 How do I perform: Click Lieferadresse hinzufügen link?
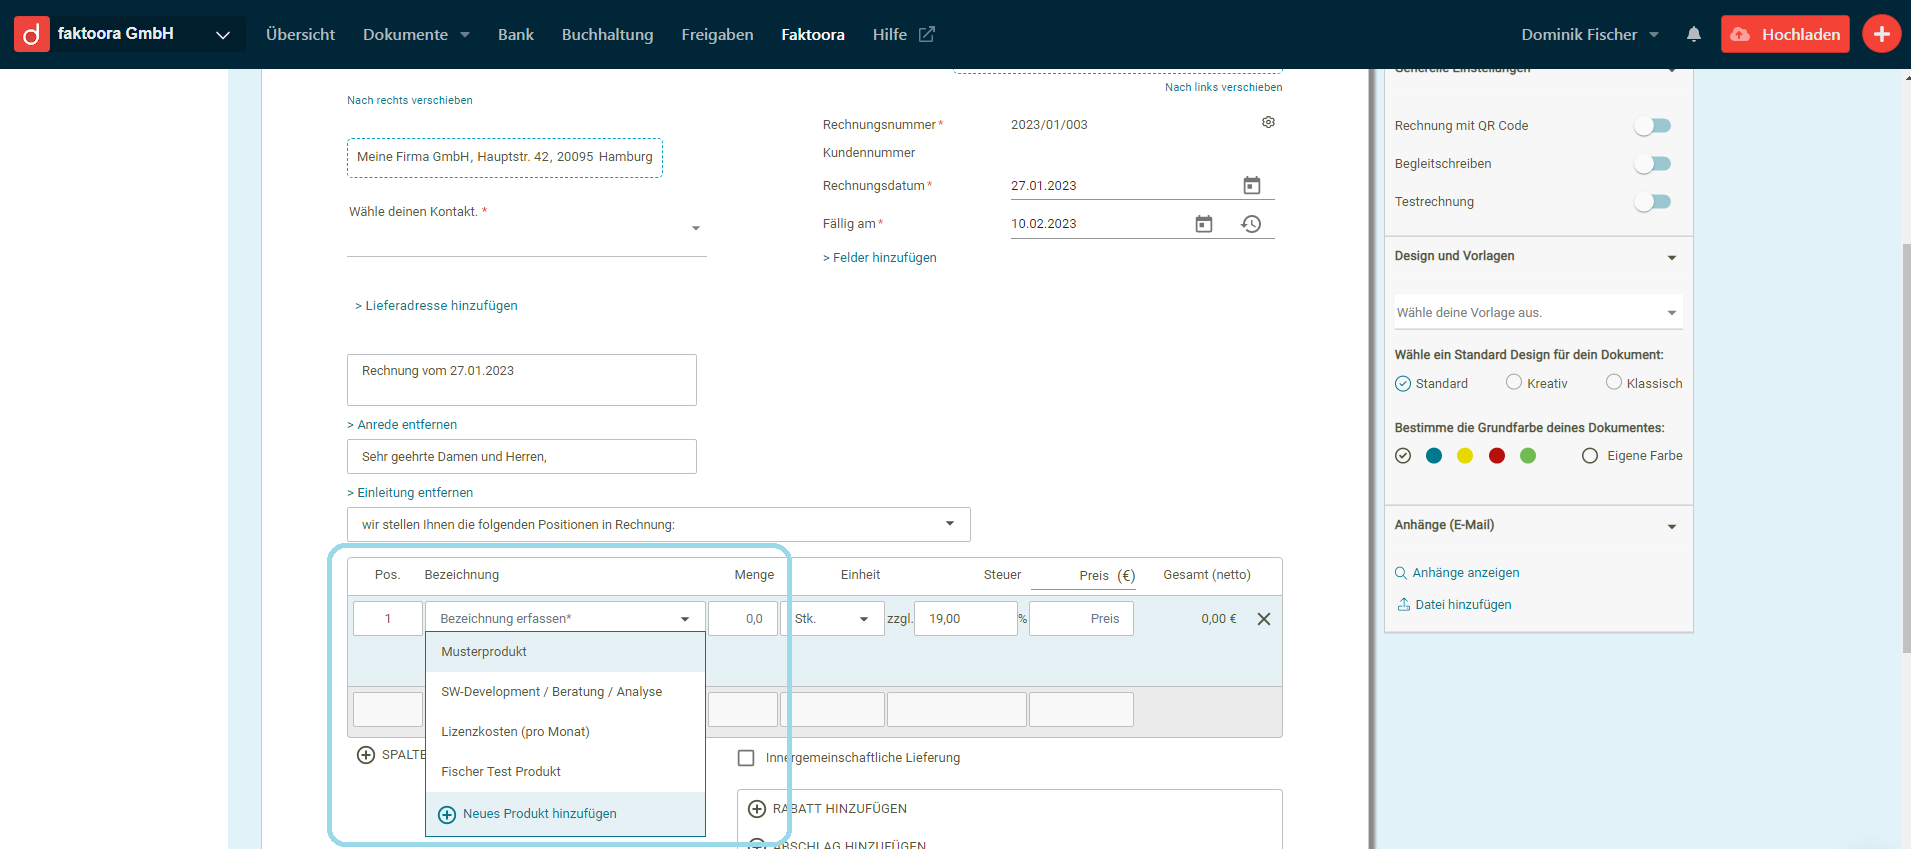tap(440, 306)
